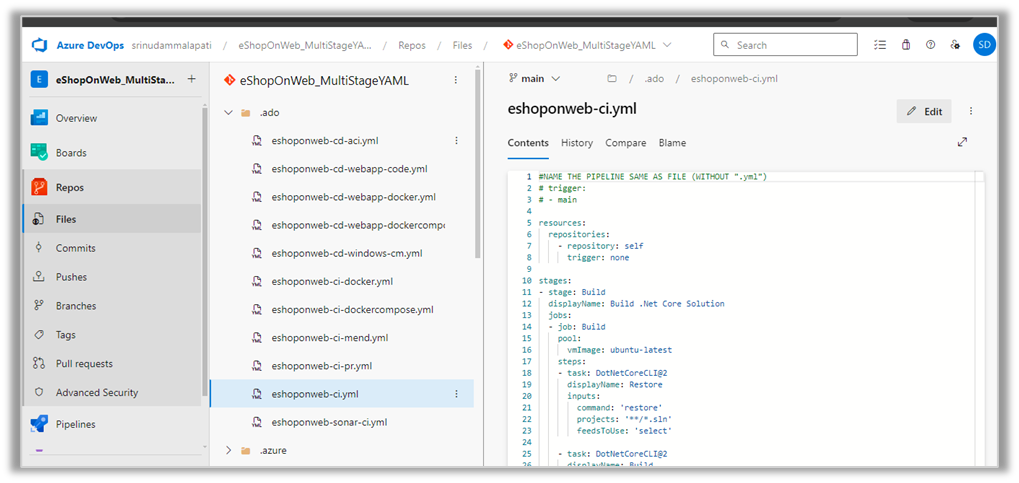This screenshot has width=1019, height=483.
Task: Switch to the Compare tab
Action: (626, 143)
